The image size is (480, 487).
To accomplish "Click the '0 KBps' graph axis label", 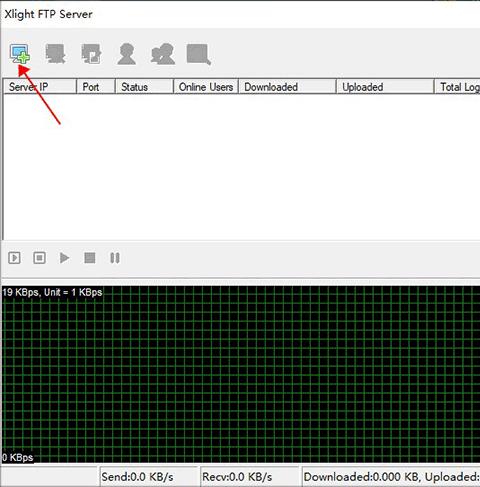I will coord(17,457).
